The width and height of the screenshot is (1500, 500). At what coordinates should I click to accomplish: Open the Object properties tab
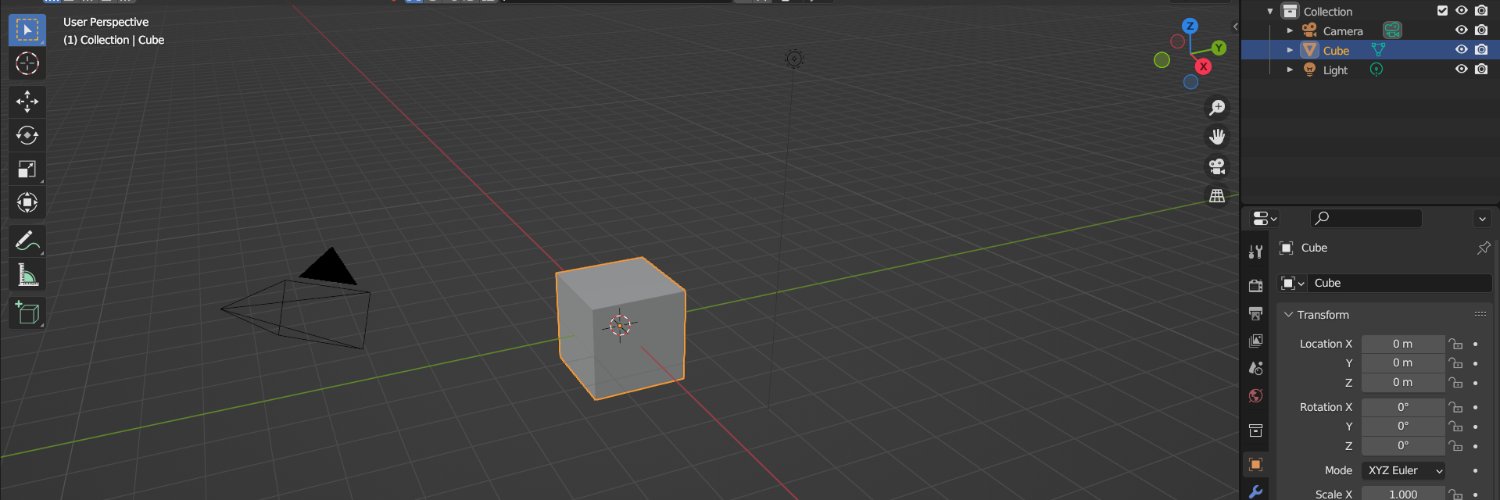pyautogui.click(x=1256, y=464)
